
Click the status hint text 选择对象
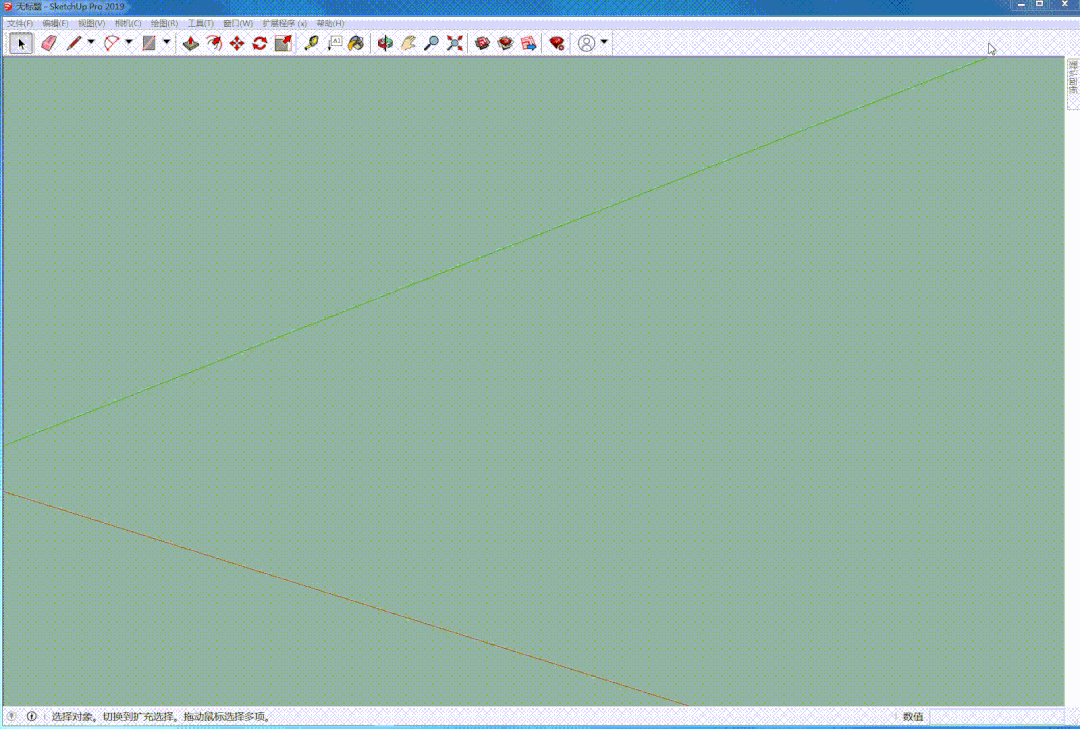tap(72, 717)
